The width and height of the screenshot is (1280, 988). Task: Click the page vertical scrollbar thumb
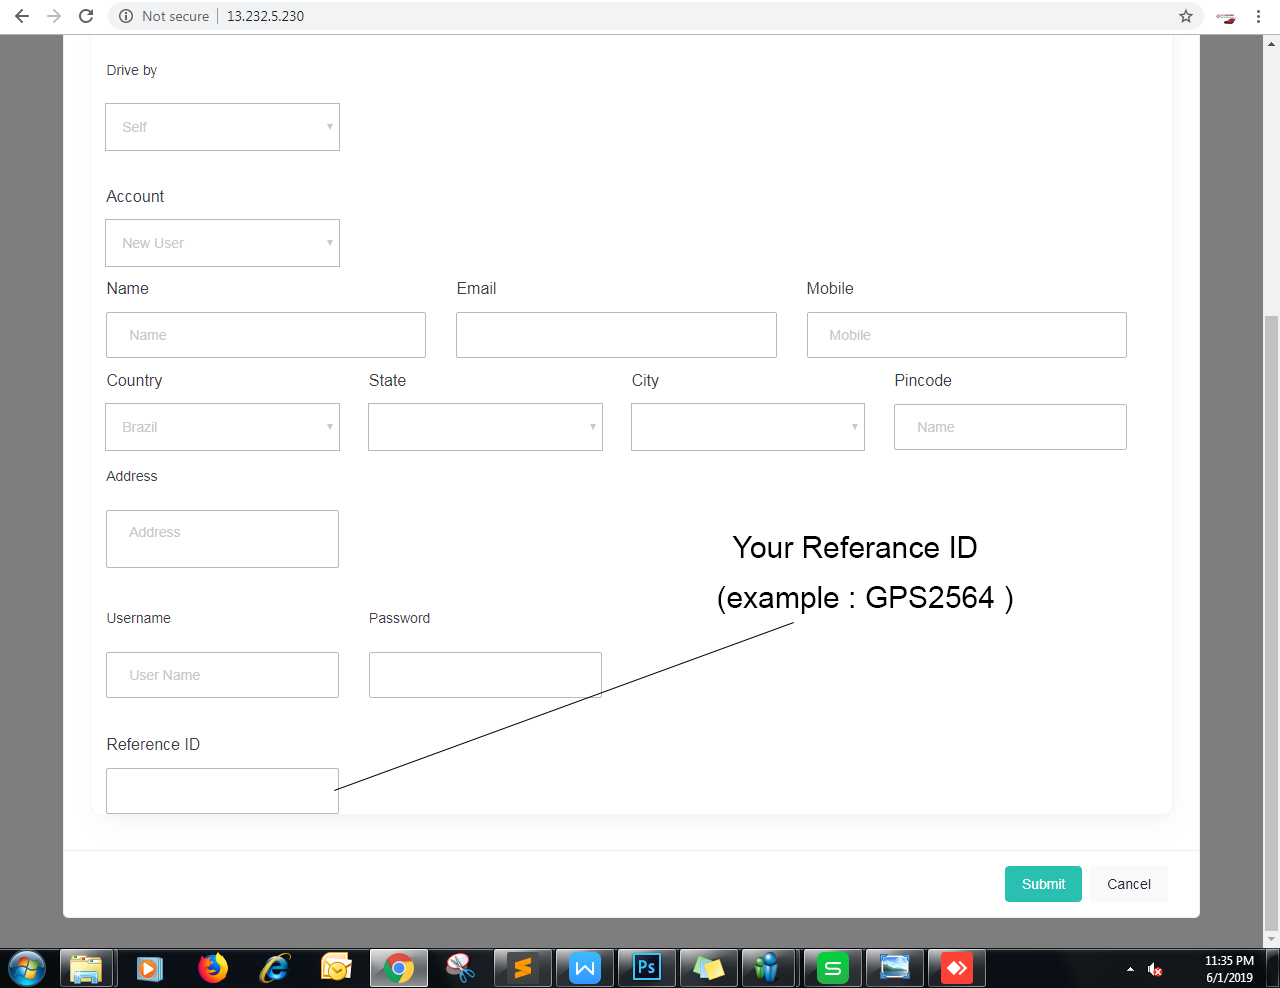coord(1272,622)
